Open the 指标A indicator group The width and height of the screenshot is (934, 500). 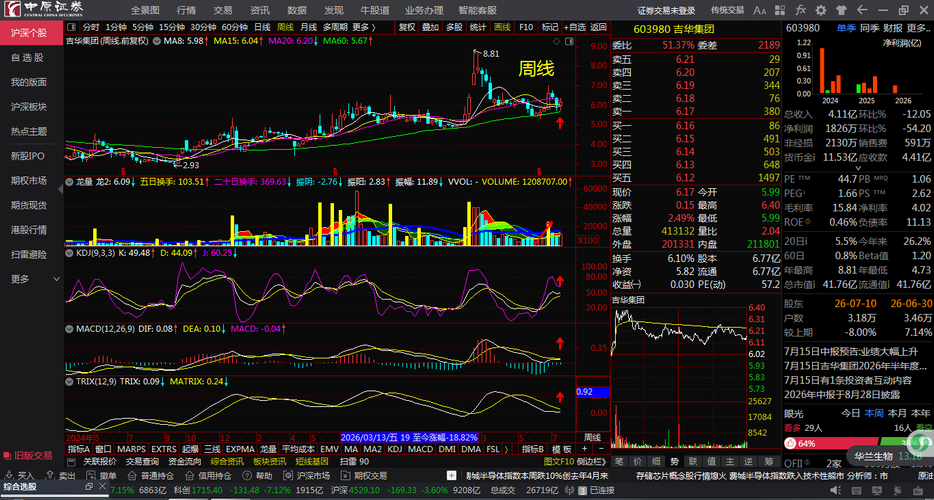pyautogui.click(x=79, y=449)
